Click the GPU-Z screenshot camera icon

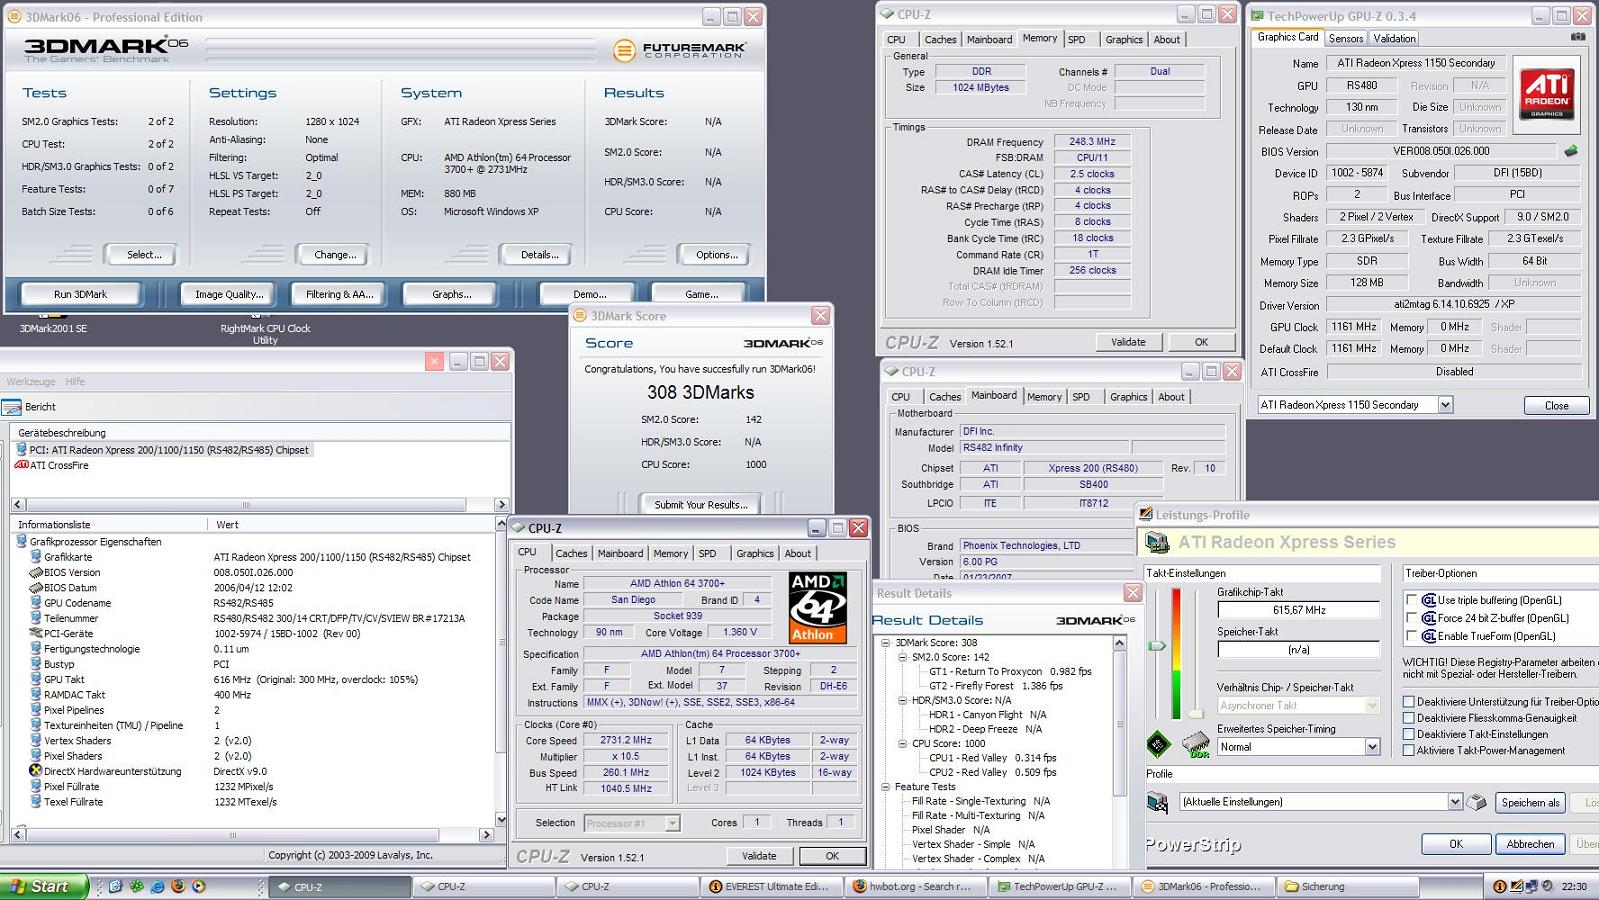(x=1578, y=37)
